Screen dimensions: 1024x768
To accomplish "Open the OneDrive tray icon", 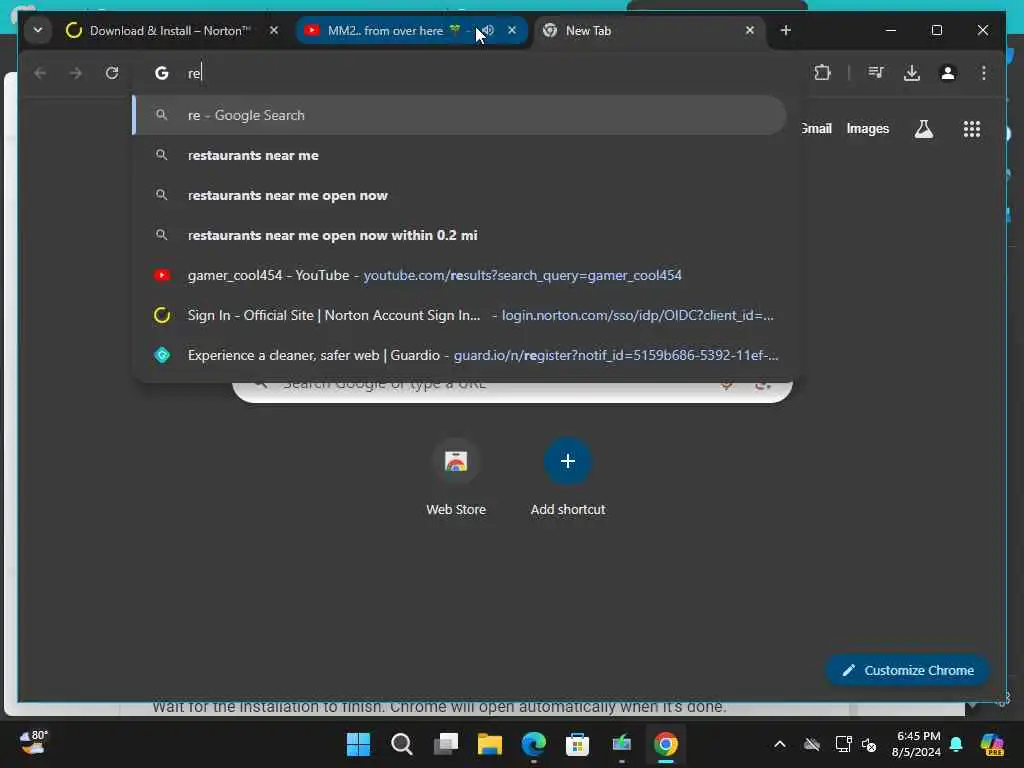I will (x=812, y=744).
